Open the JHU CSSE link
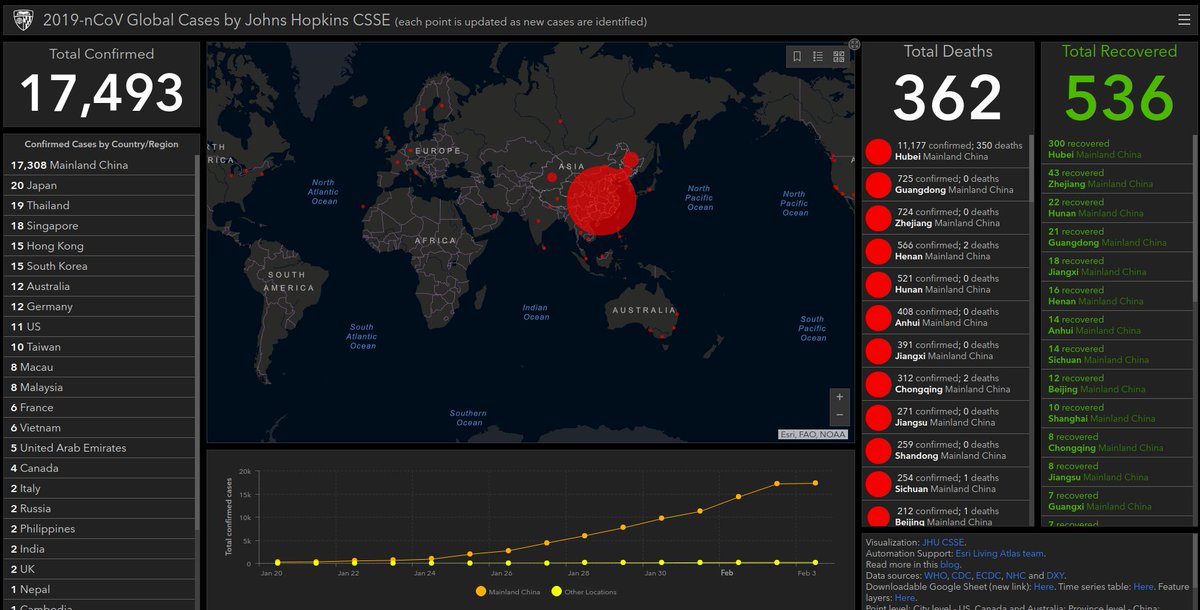1200x610 pixels. point(943,542)
